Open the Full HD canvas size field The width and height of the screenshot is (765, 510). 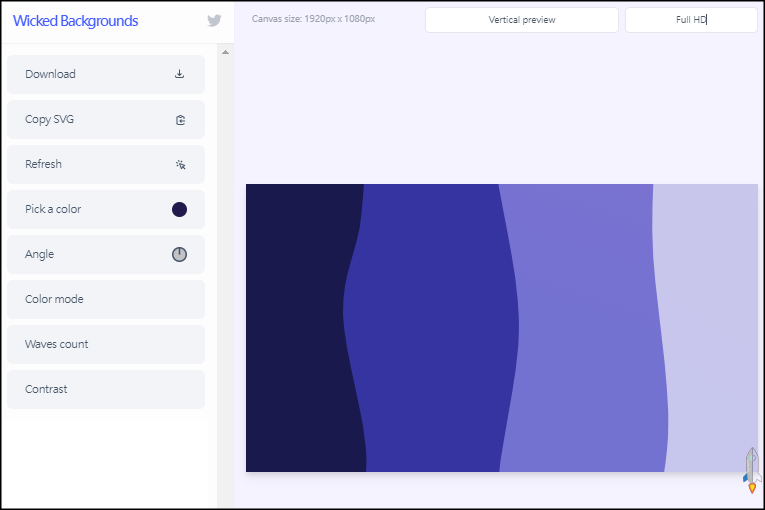(x=690, y=20)
